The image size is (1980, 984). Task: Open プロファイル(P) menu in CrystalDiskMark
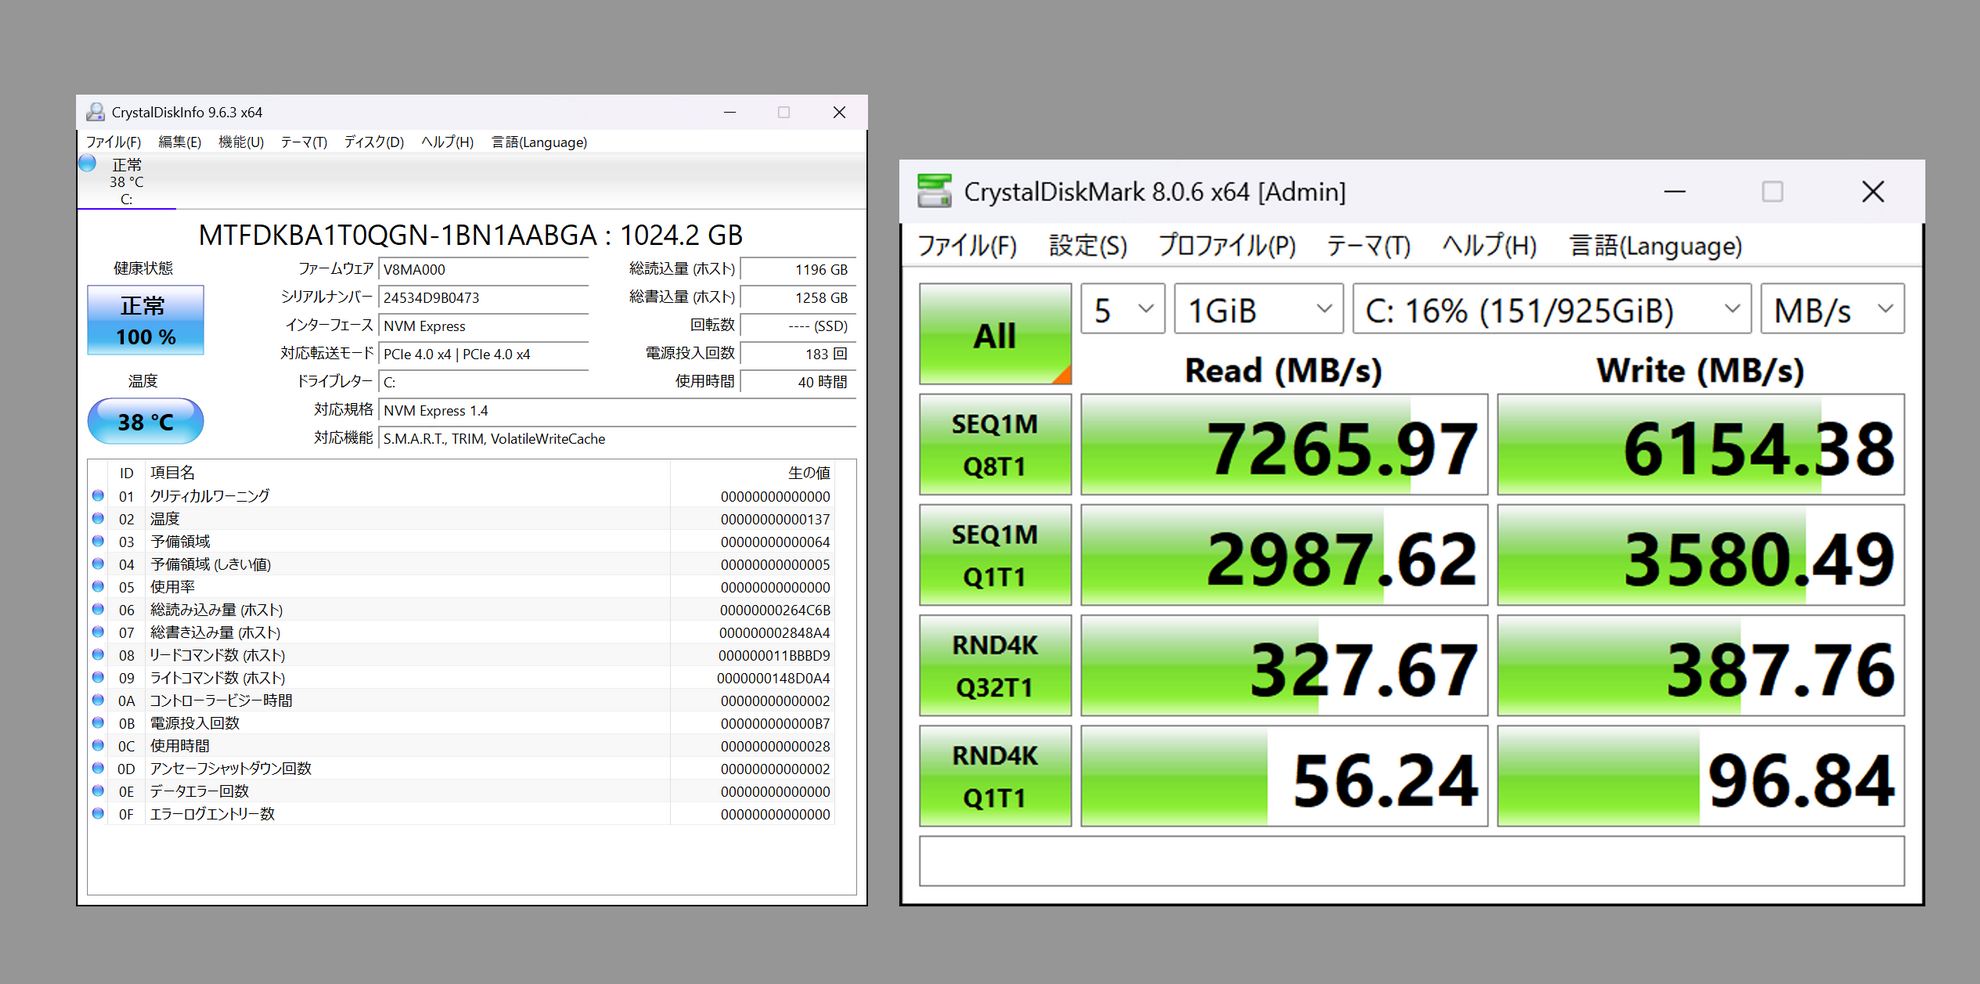pyautogui.click(x=1227, y=246)
